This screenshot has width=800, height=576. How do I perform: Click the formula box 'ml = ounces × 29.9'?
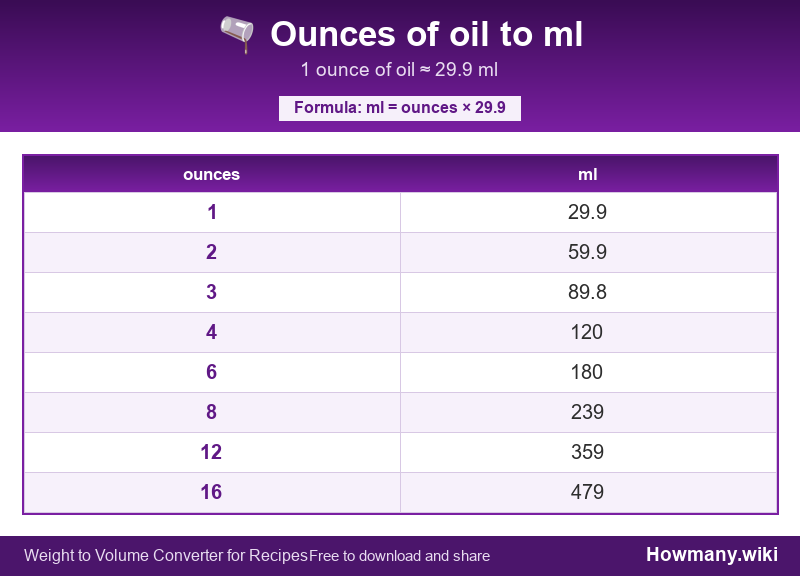coord(400,108)
